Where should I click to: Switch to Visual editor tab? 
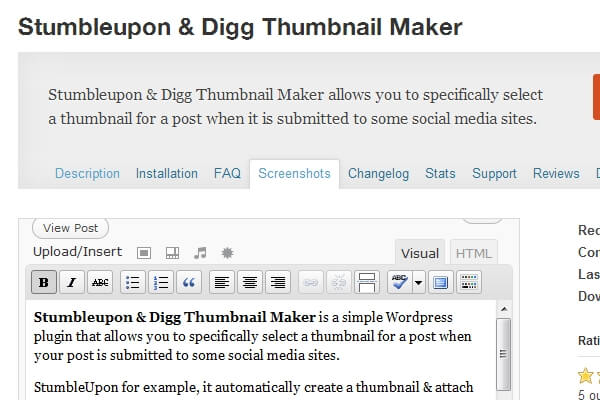pos(420,253)
